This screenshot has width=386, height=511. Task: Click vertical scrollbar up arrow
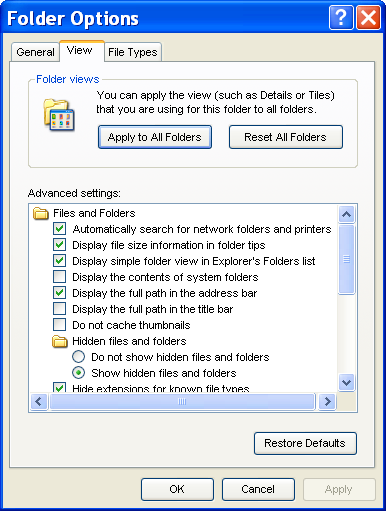tap(347, 214)
